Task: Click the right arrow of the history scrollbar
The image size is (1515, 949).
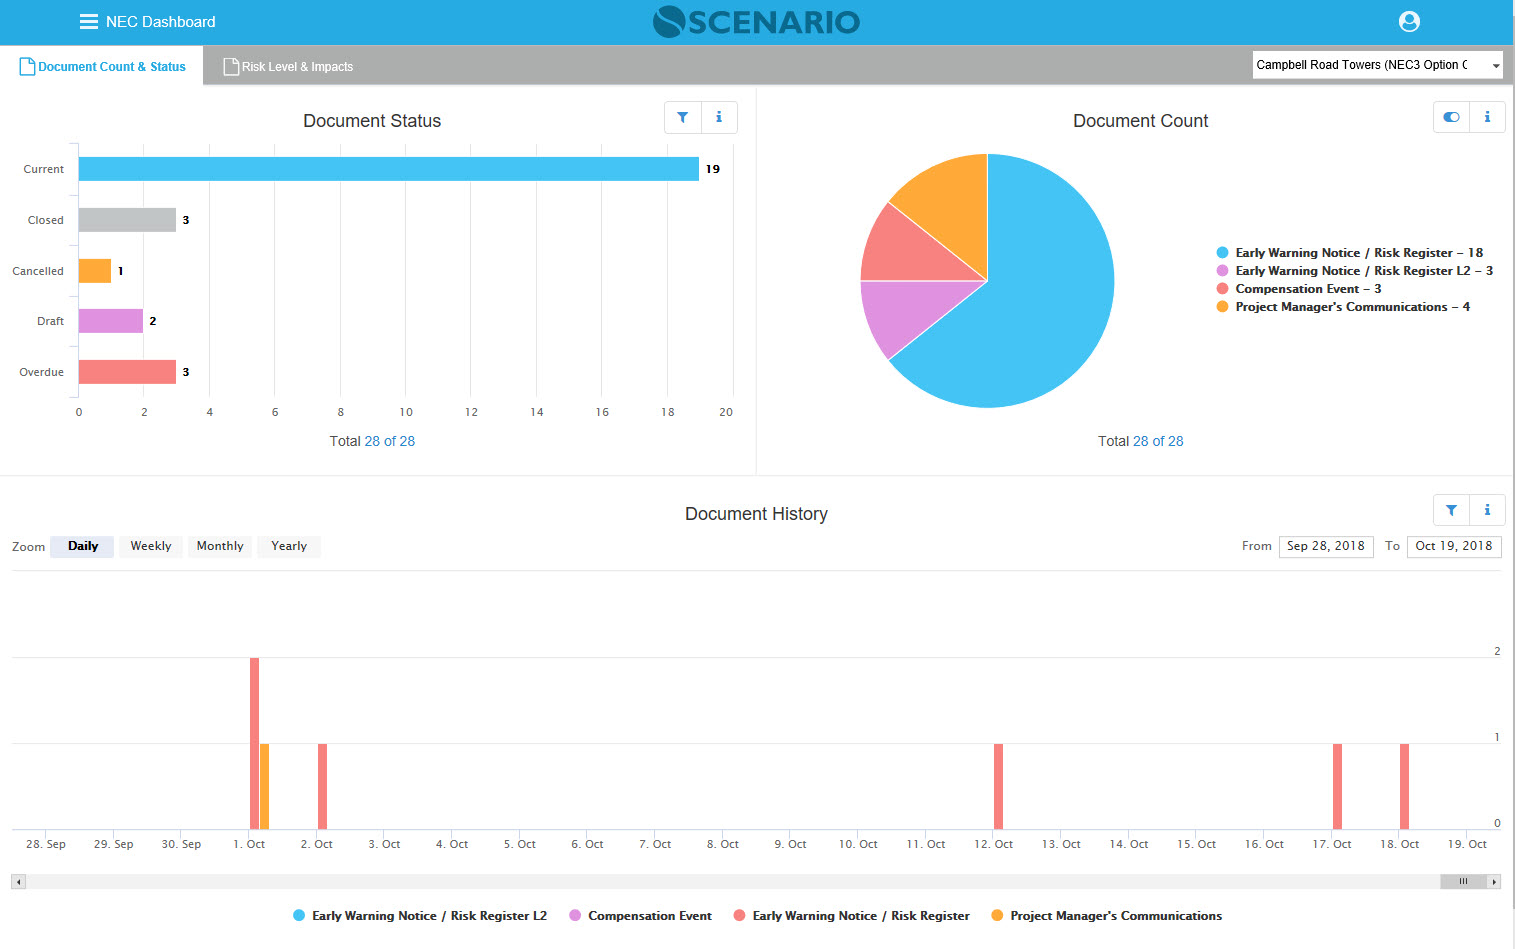Action: (1495, 881)
